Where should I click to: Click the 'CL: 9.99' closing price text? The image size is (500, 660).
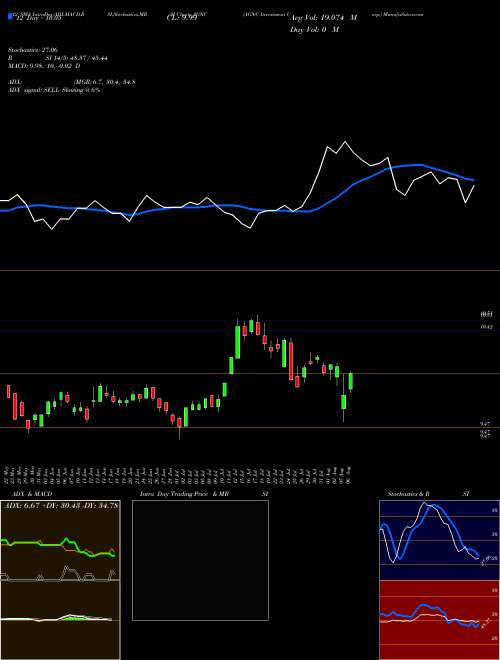tap(182, 18)
